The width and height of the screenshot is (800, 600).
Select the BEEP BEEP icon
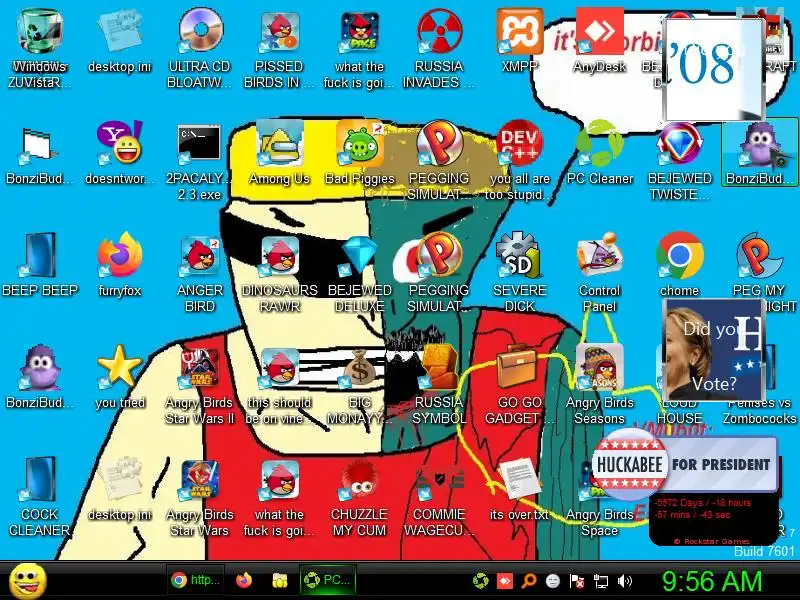(x=40, y=255)
